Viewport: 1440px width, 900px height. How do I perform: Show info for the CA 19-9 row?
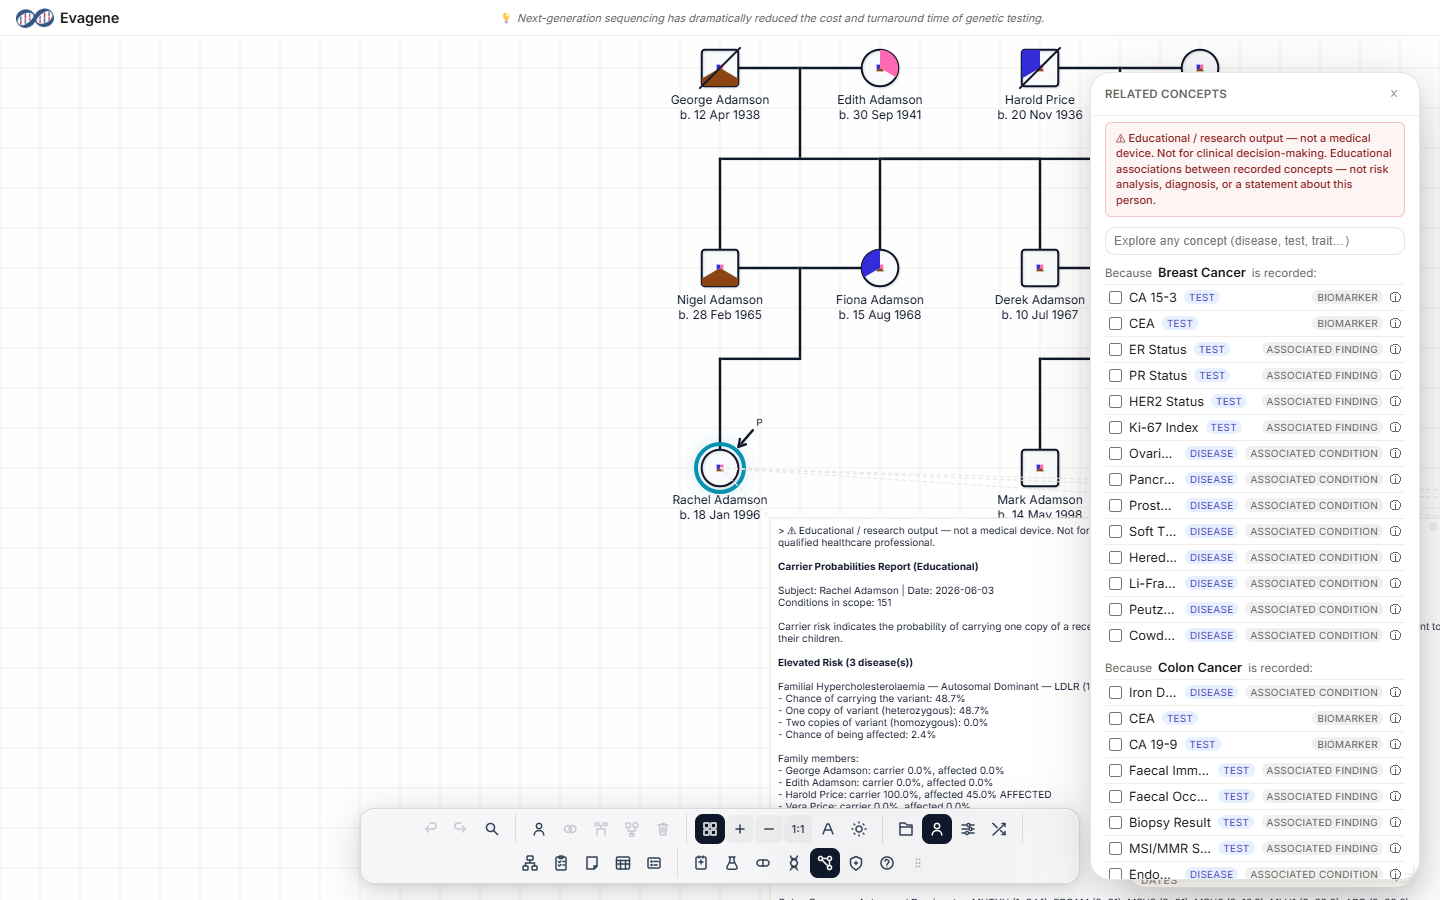pos(1395,744)
